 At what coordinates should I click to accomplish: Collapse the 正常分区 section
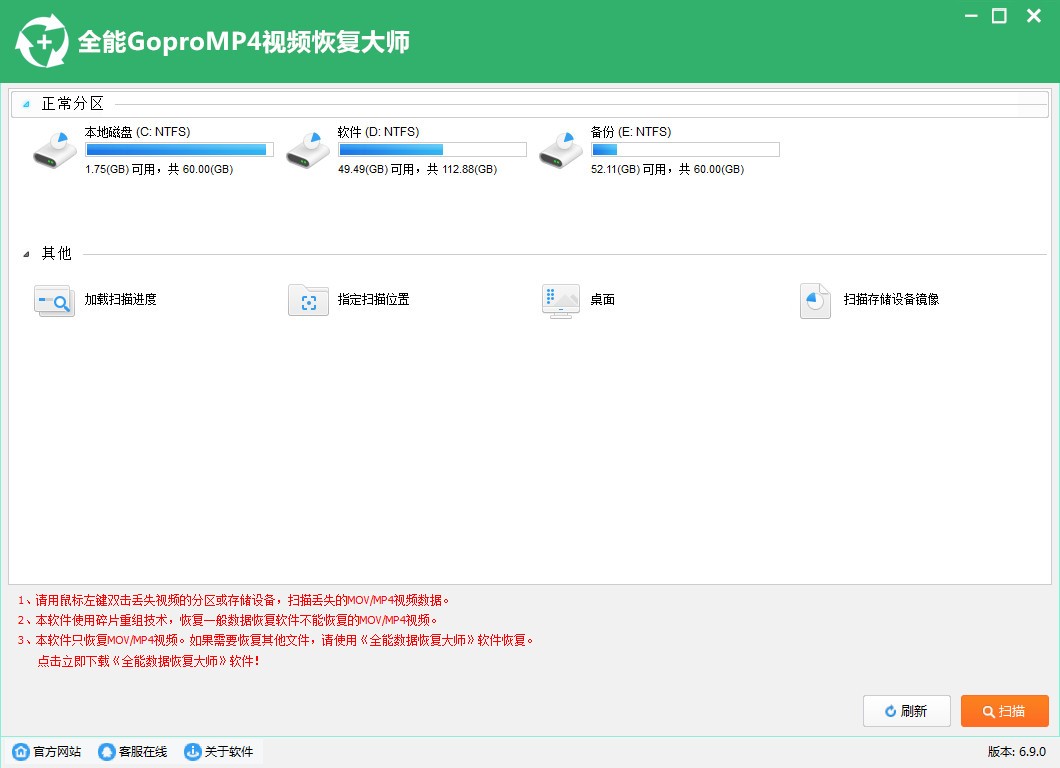tap(26, 104)
